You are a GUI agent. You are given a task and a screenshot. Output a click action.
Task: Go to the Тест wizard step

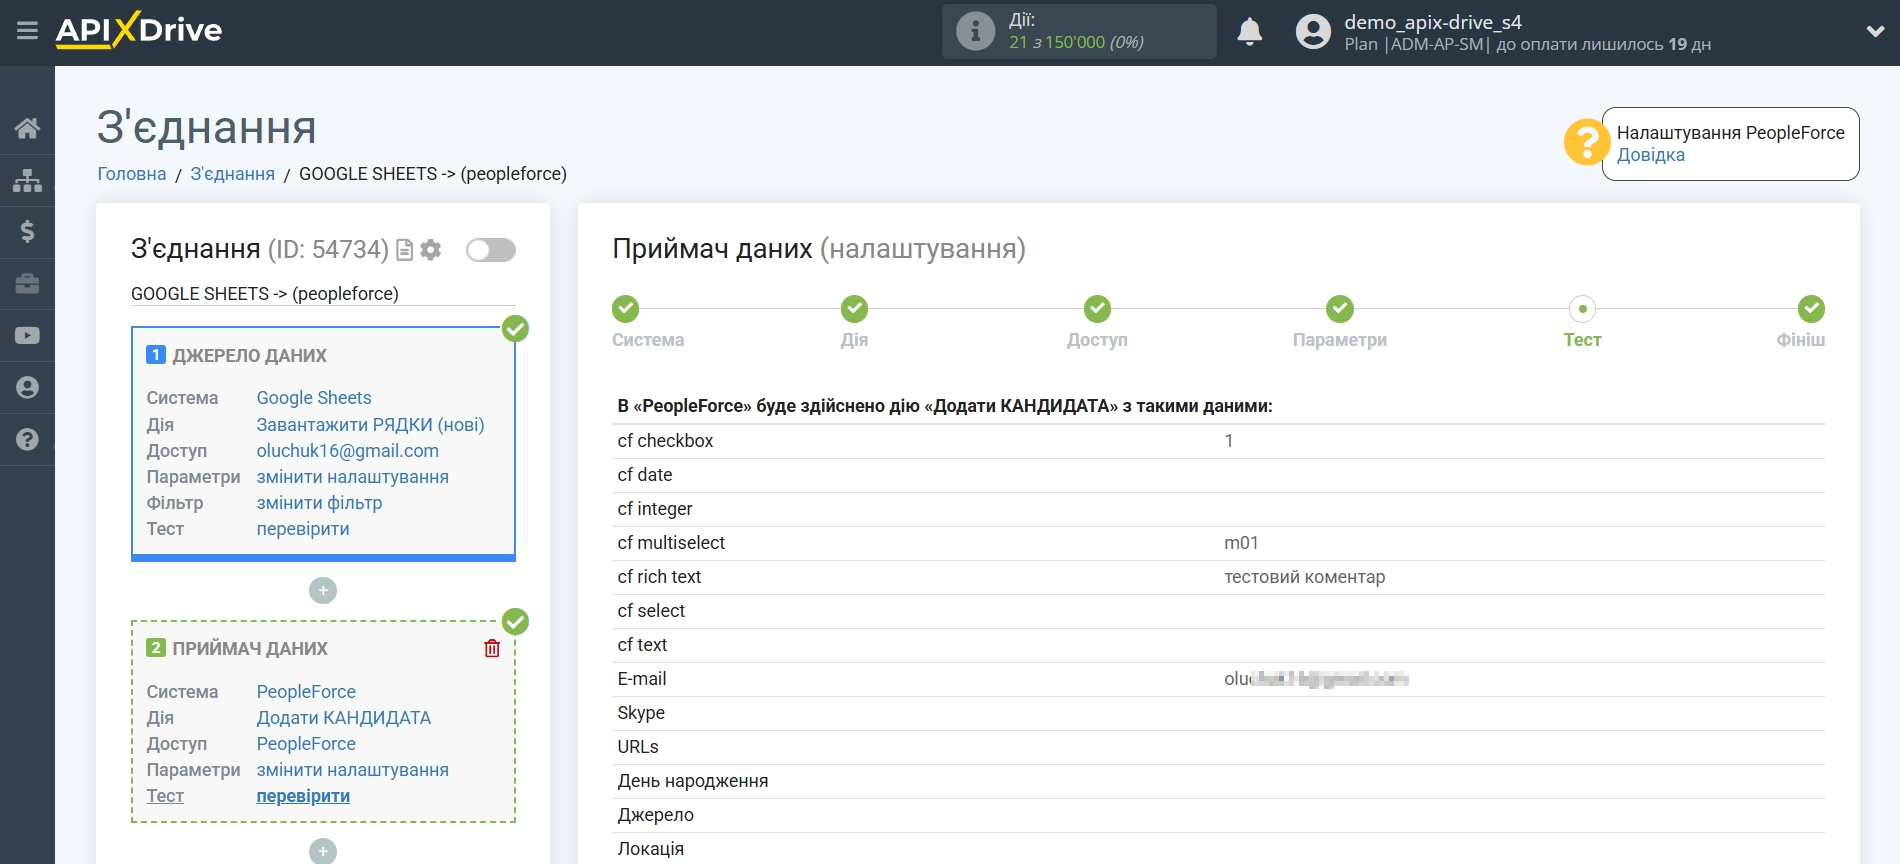pos(1582,340)
